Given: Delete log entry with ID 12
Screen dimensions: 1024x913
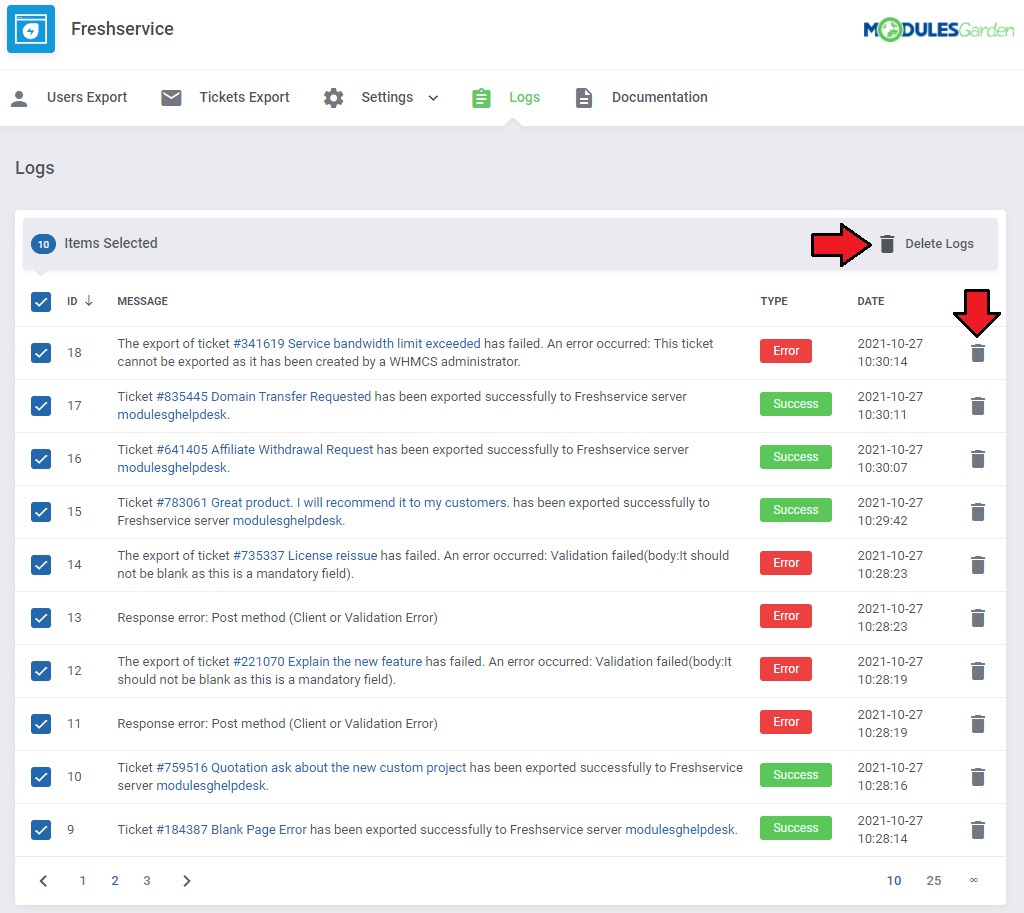Looking at the screenshot, I should [978, 670].
